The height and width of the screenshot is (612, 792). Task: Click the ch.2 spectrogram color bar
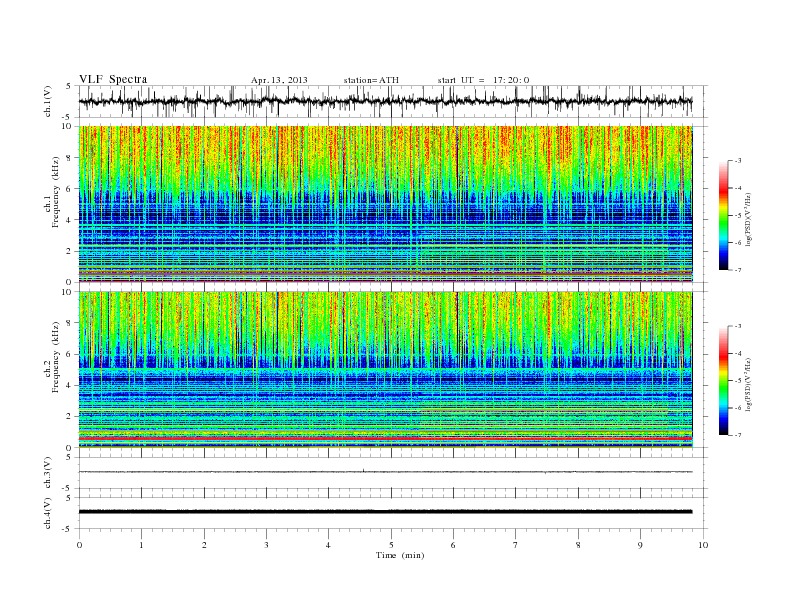click(724, 380)
